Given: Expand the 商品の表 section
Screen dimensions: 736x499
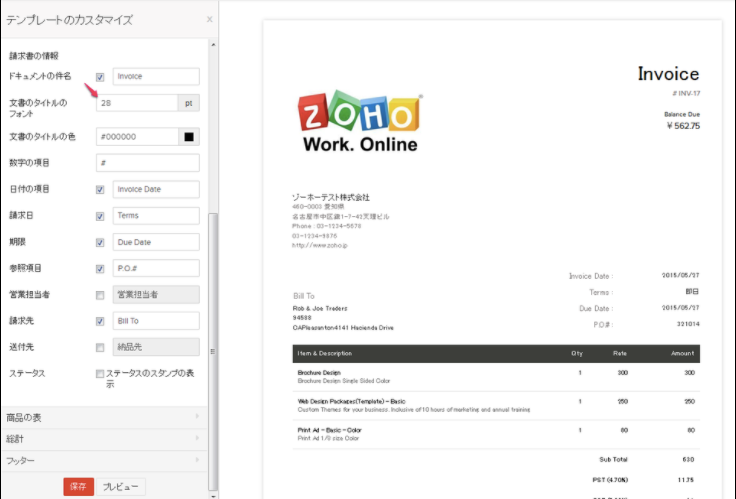Looking at the screenshot, I should [104, 417].
